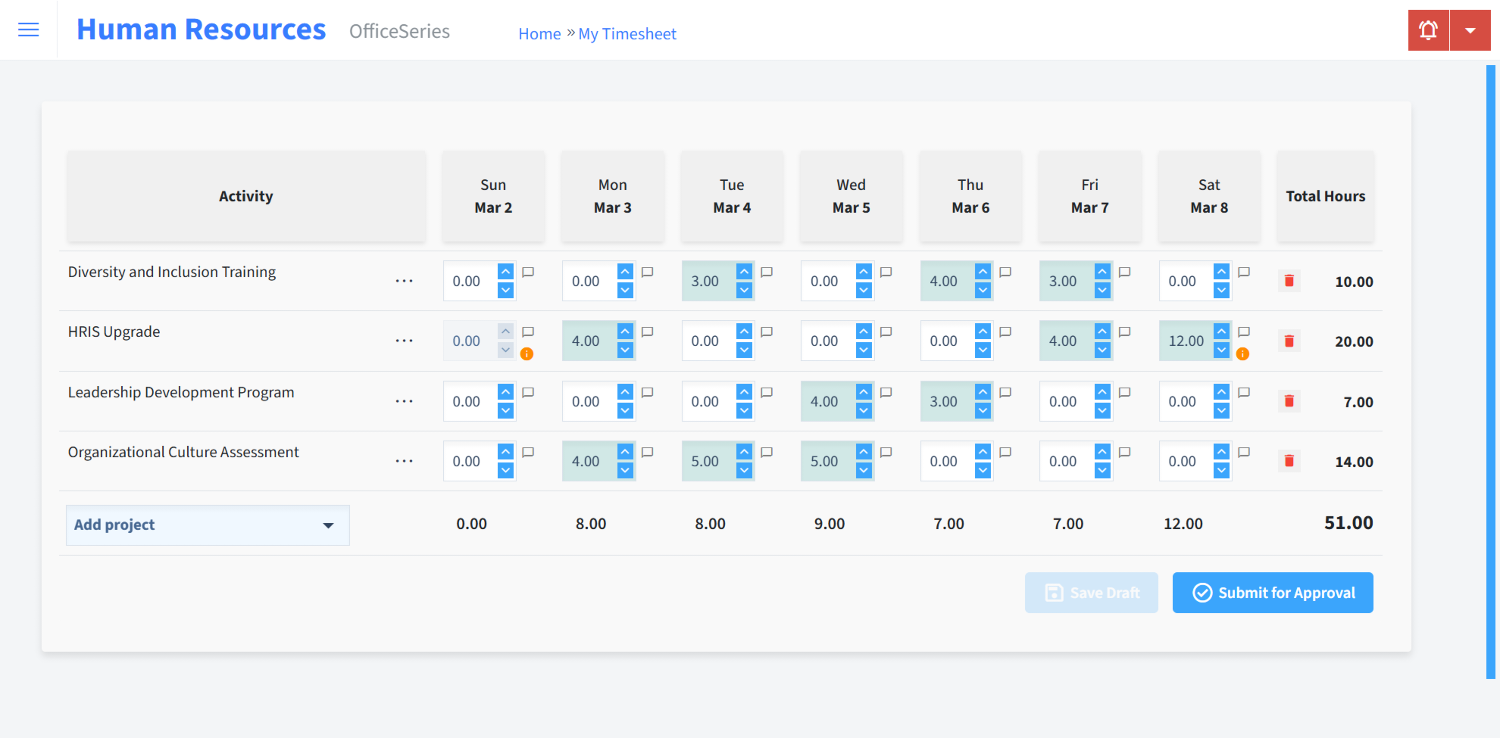
Task: Open the Add project dropdown
Action: (207, 524)
